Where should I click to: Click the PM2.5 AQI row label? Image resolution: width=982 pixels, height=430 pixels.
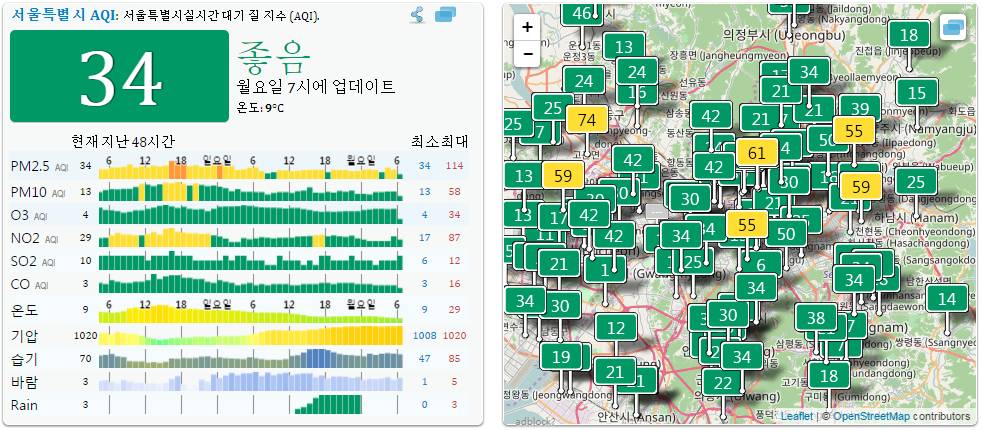click(x=39, y=166)
